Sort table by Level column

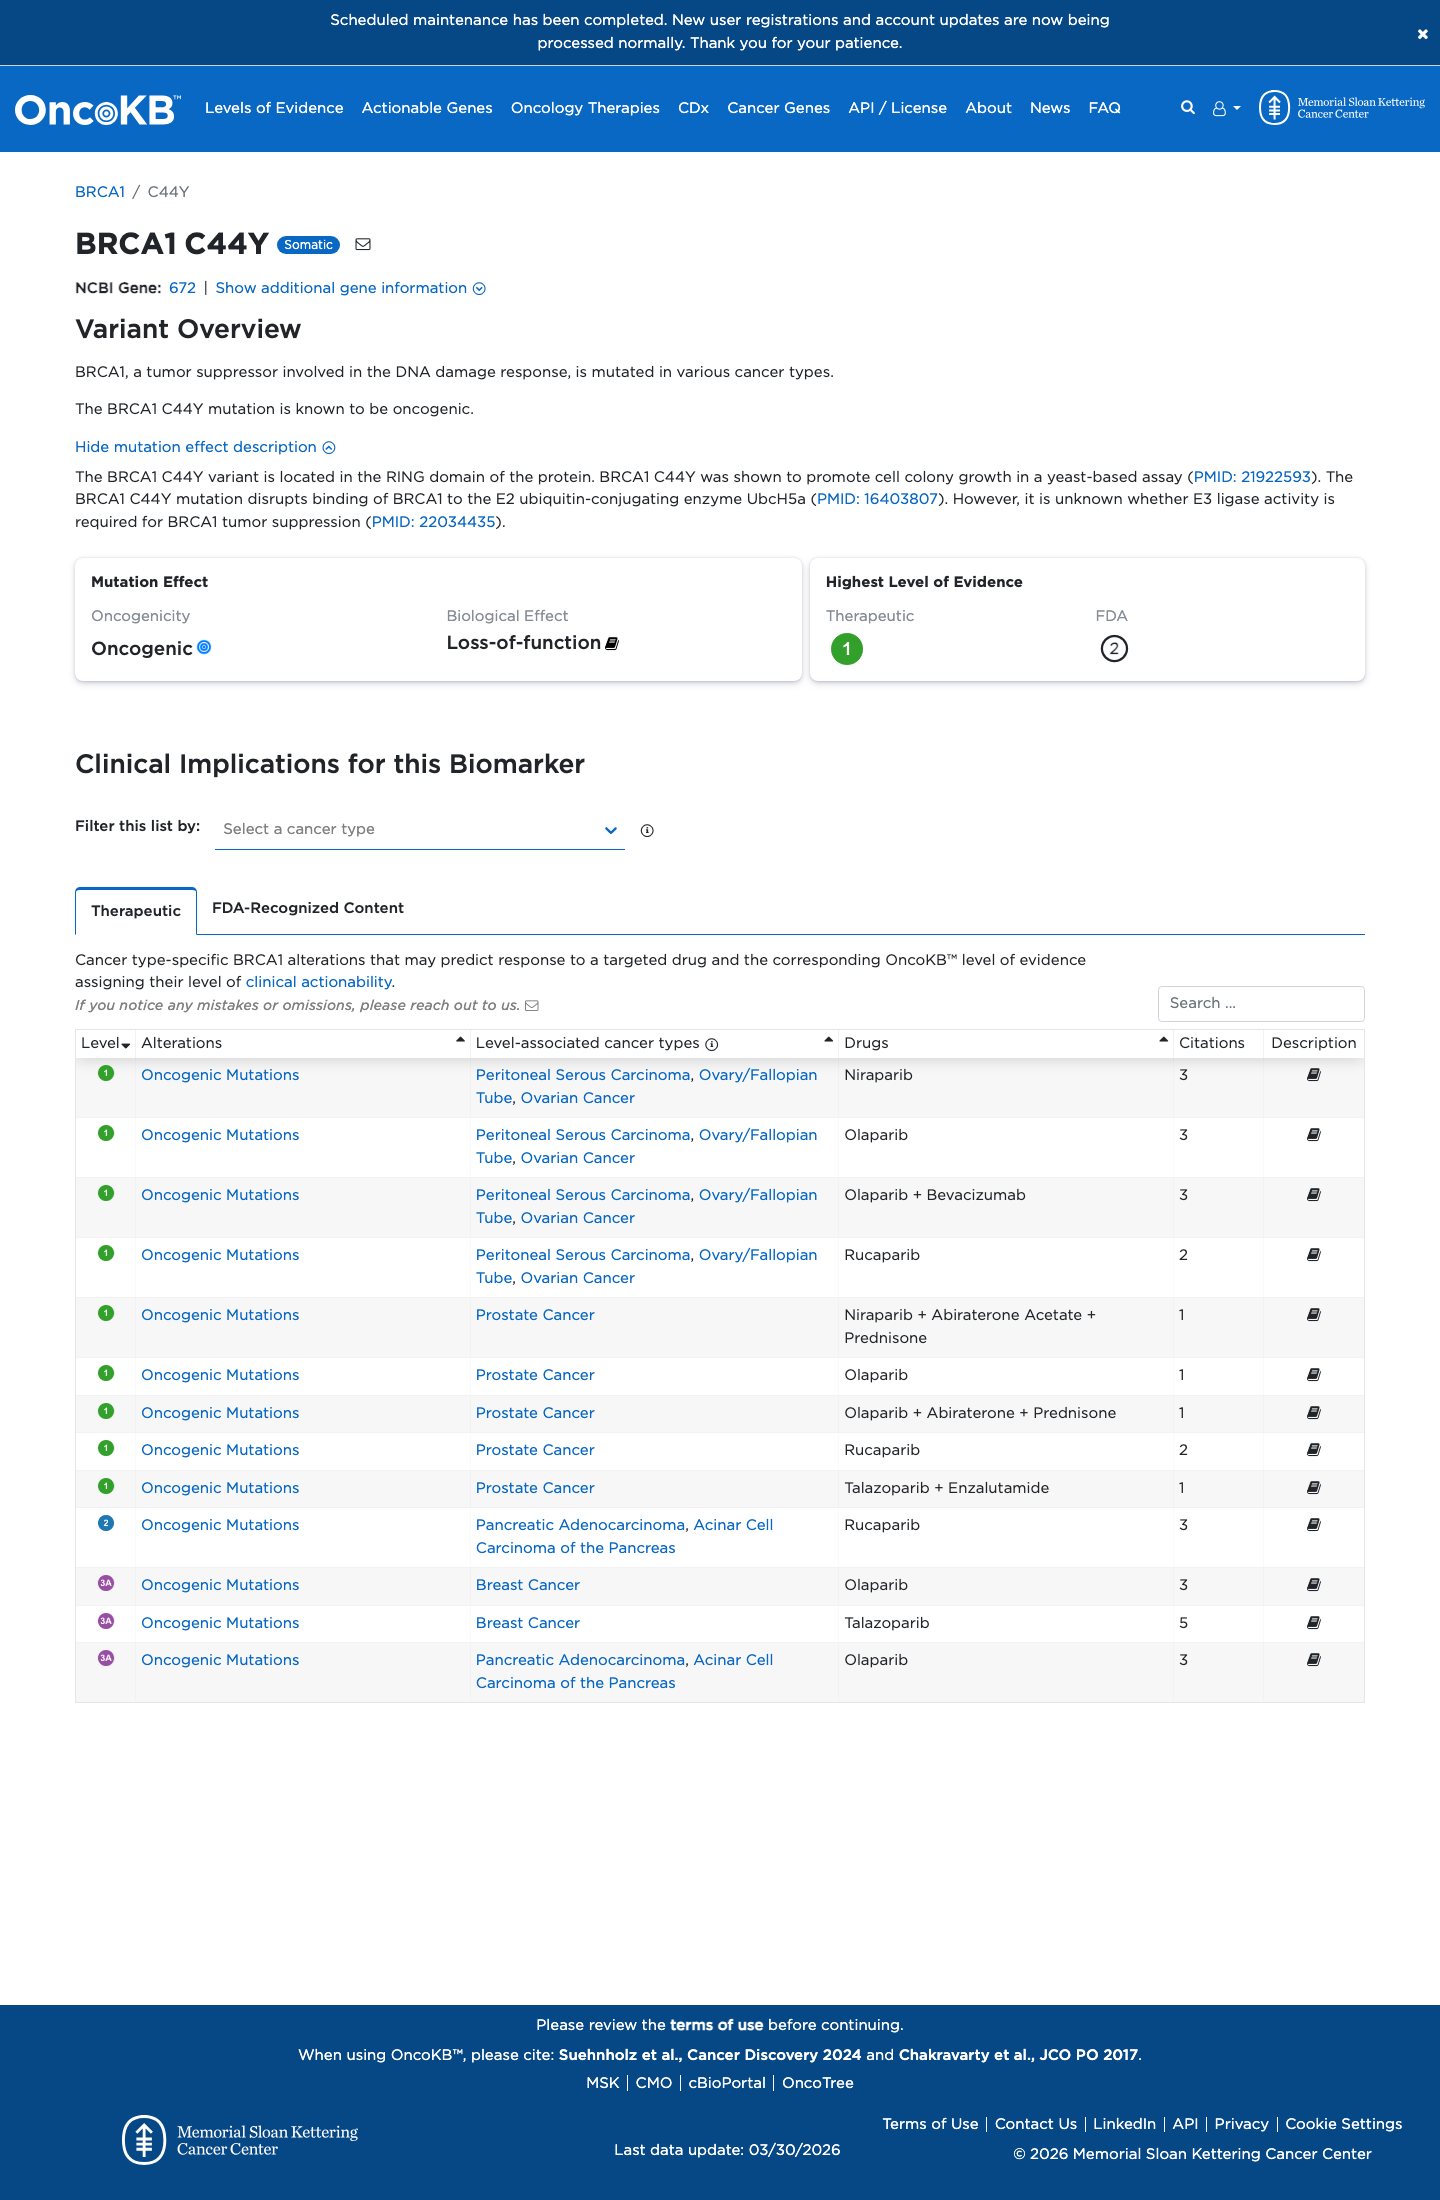coord(106,1043)
